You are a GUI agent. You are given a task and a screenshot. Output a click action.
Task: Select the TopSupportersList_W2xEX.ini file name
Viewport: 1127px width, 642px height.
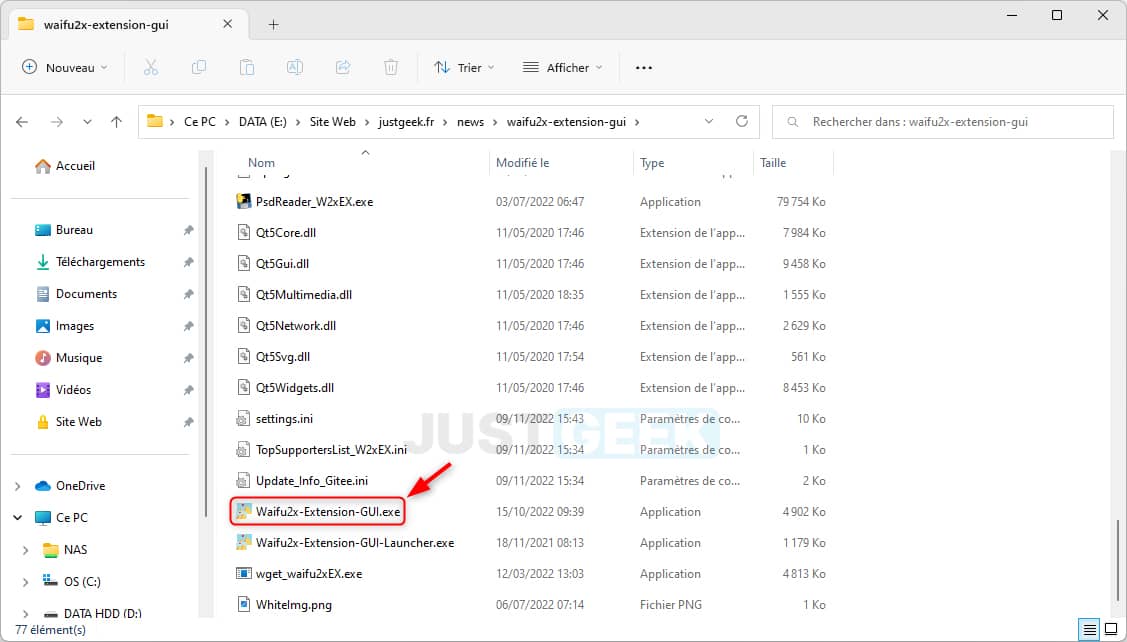coord(331,449)
